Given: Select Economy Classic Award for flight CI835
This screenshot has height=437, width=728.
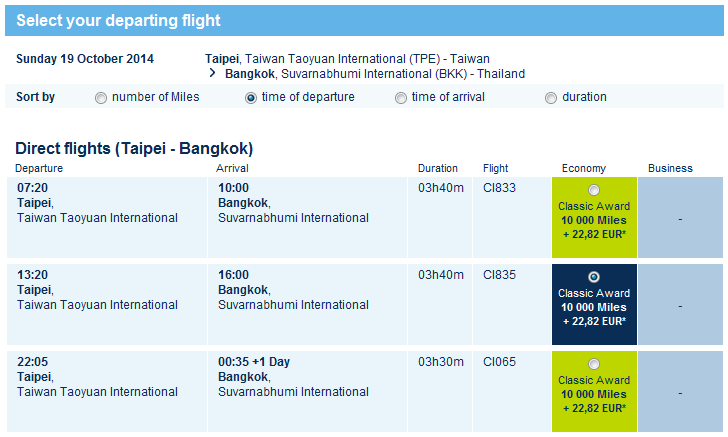Looking at the screenshot, I should pyautogui.click(x=594, y=277).
